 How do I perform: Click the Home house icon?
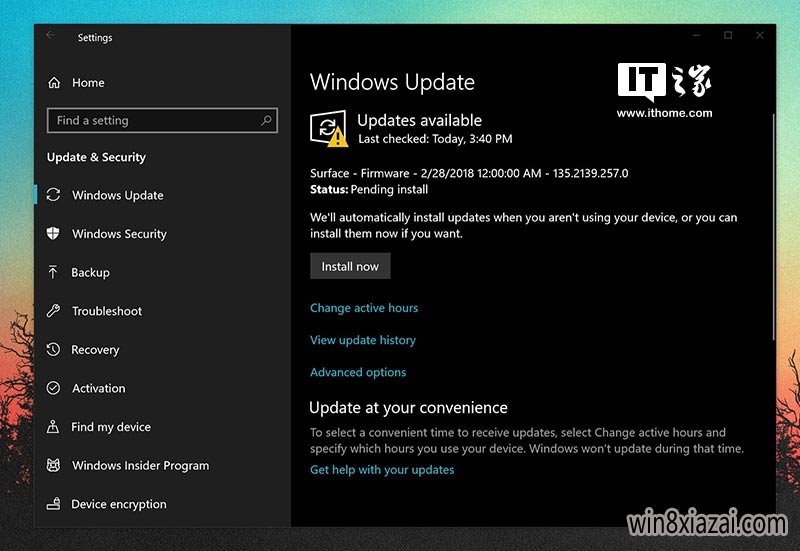(x=54, y=83)
